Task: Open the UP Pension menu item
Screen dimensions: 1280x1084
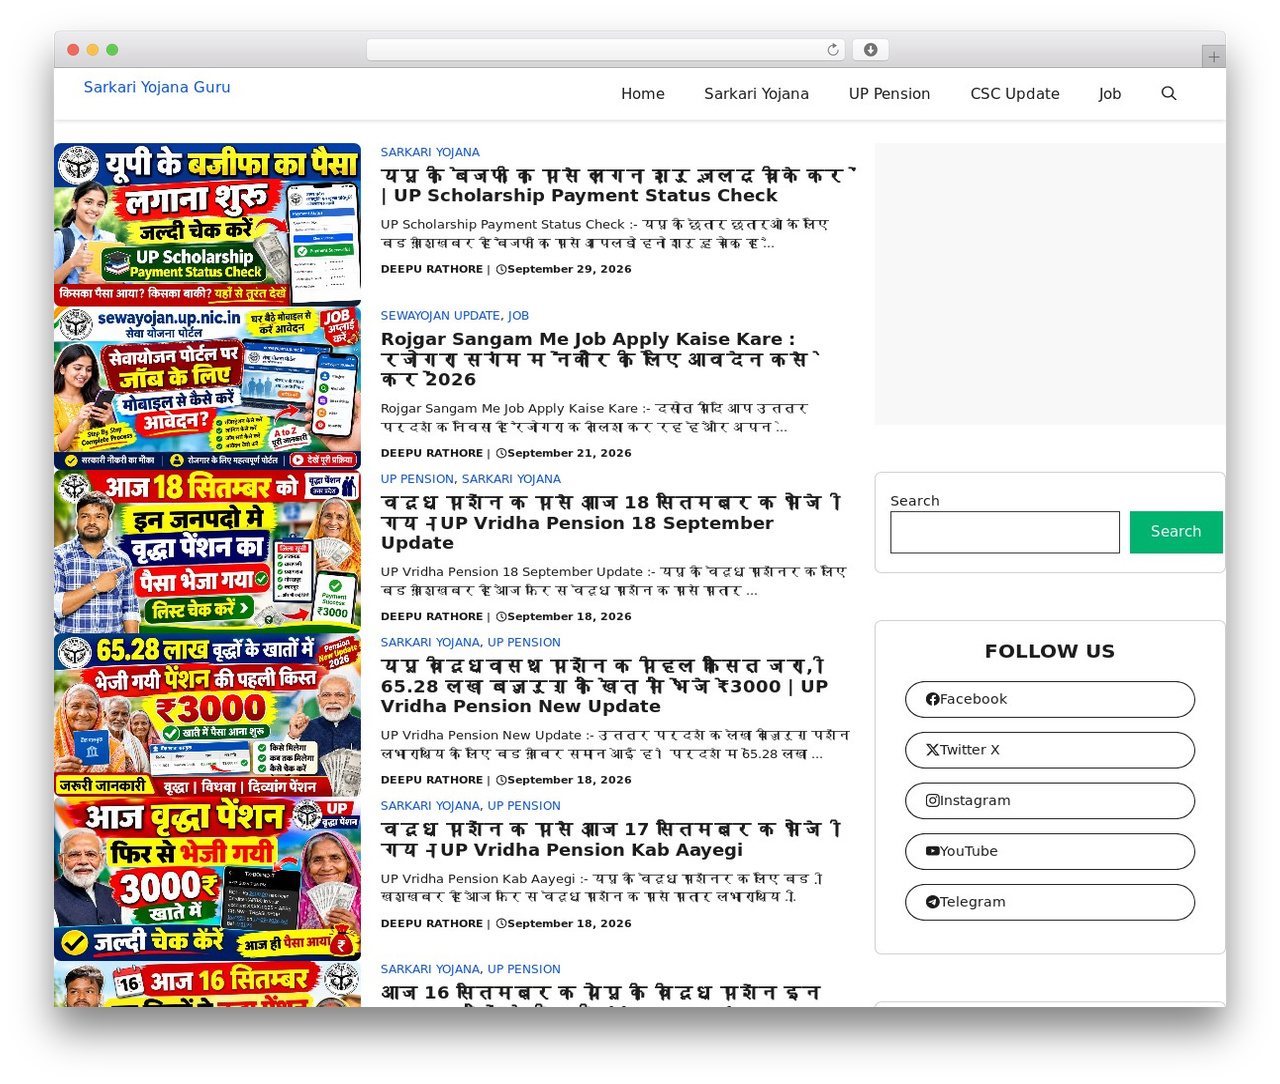Action: pyautogui.click(x=889, y=94)
